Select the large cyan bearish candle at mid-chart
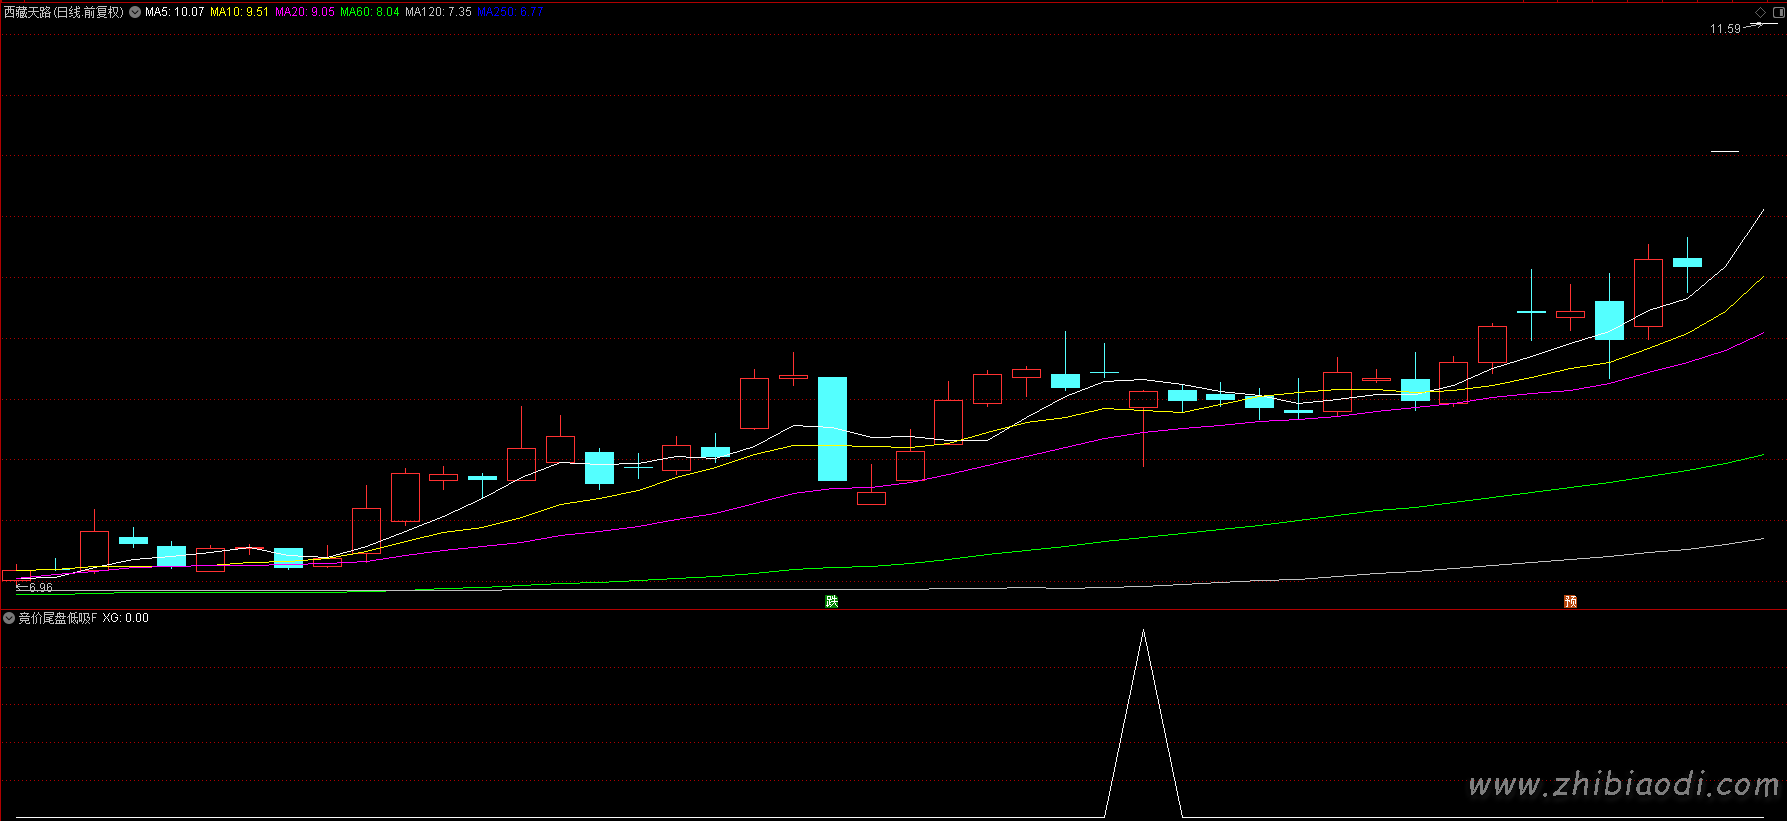The height and width of the screenshot is (821, 1787). click(832, 429)
